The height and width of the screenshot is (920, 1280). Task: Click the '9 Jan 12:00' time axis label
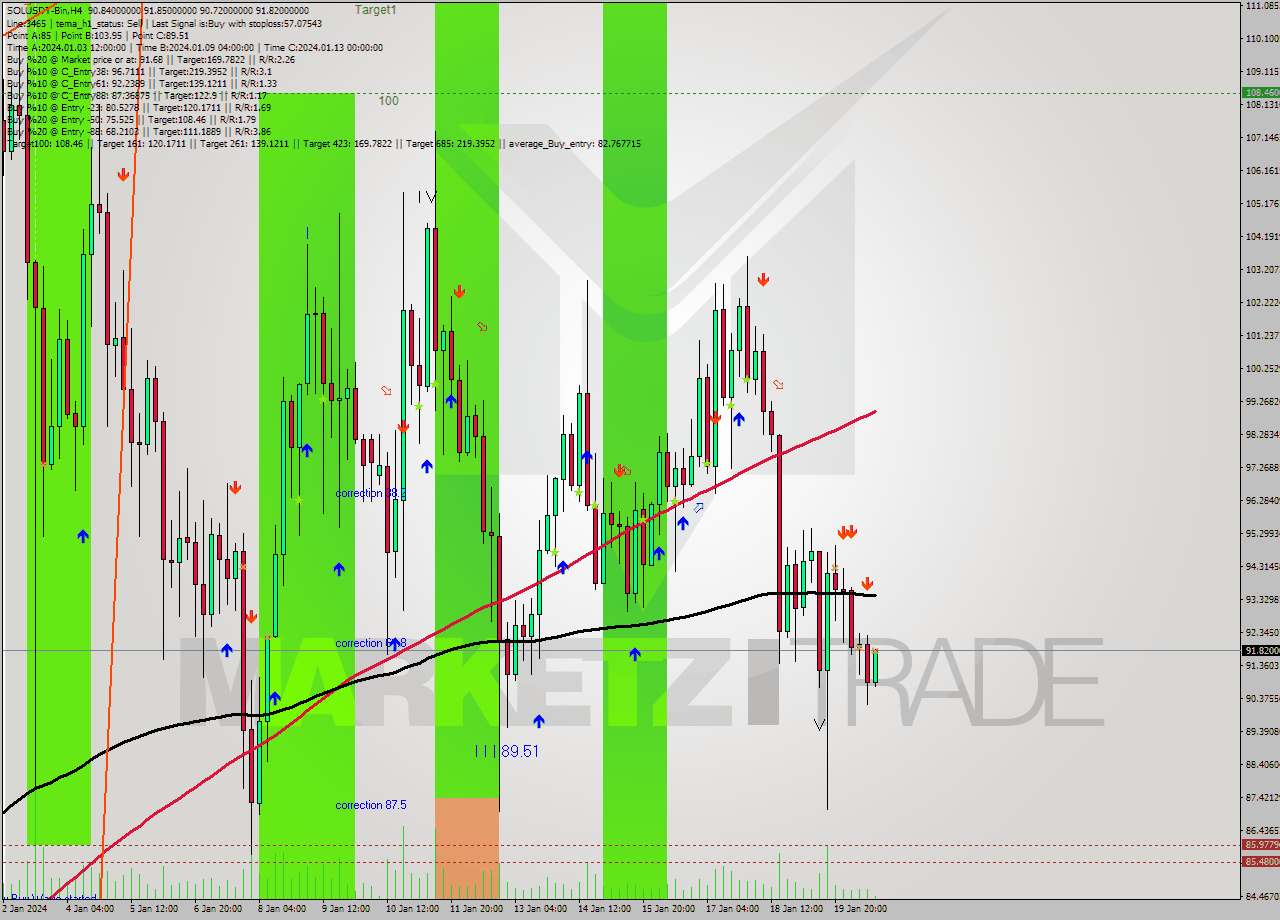pyautogui.click(x=345, y=909)
